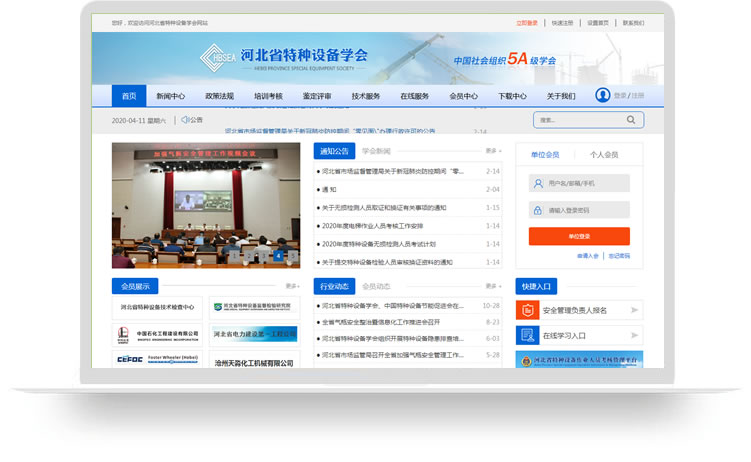
Task: Click the arrow icon on 安全管理负责人报名 row
Action: (634, 310)
